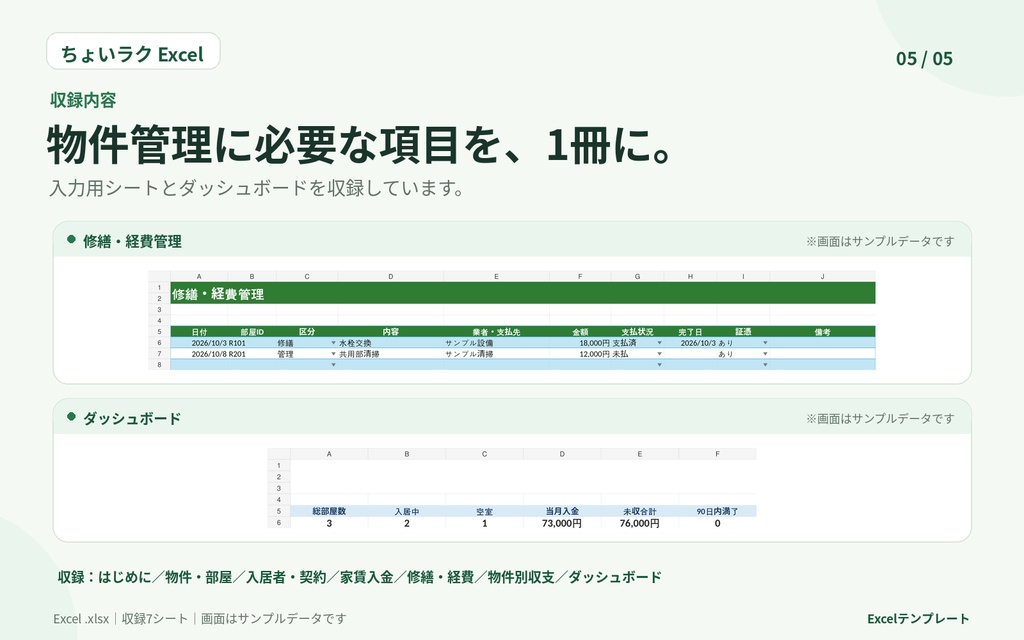Open 区分 dropdown in the 修繕 row
The height and width of the screenshot is (640, 1024).
click(333, 343)
